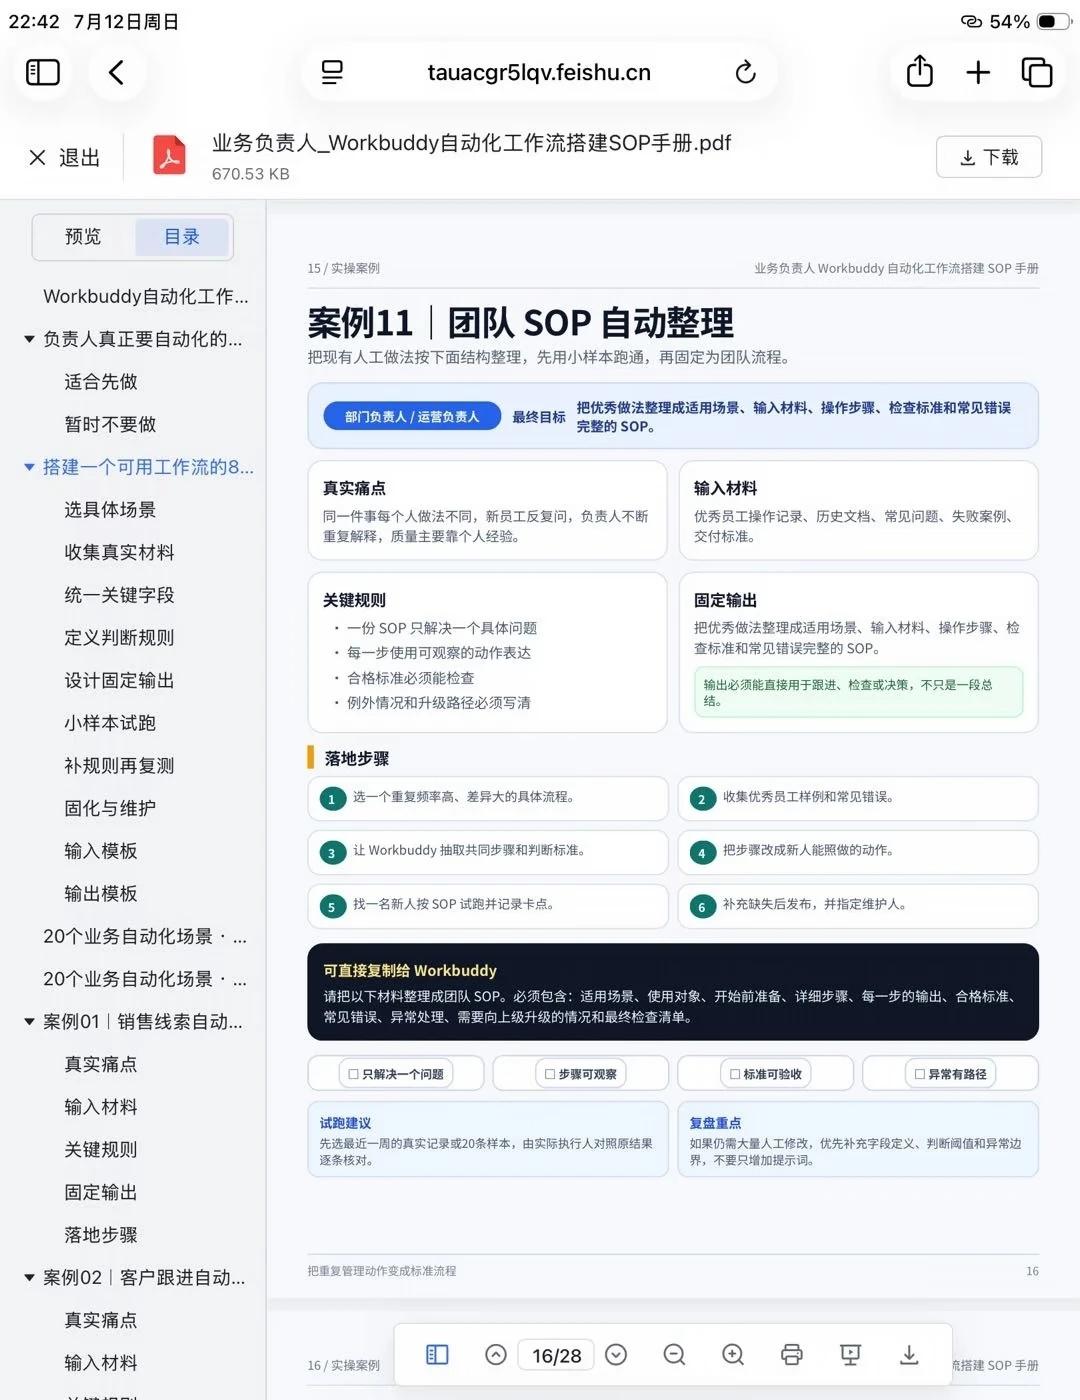Collapse the 搭建一个可用工作流的8 section
The width and height of the screenshot is (1080, 1400).
[x=29, y=467]
